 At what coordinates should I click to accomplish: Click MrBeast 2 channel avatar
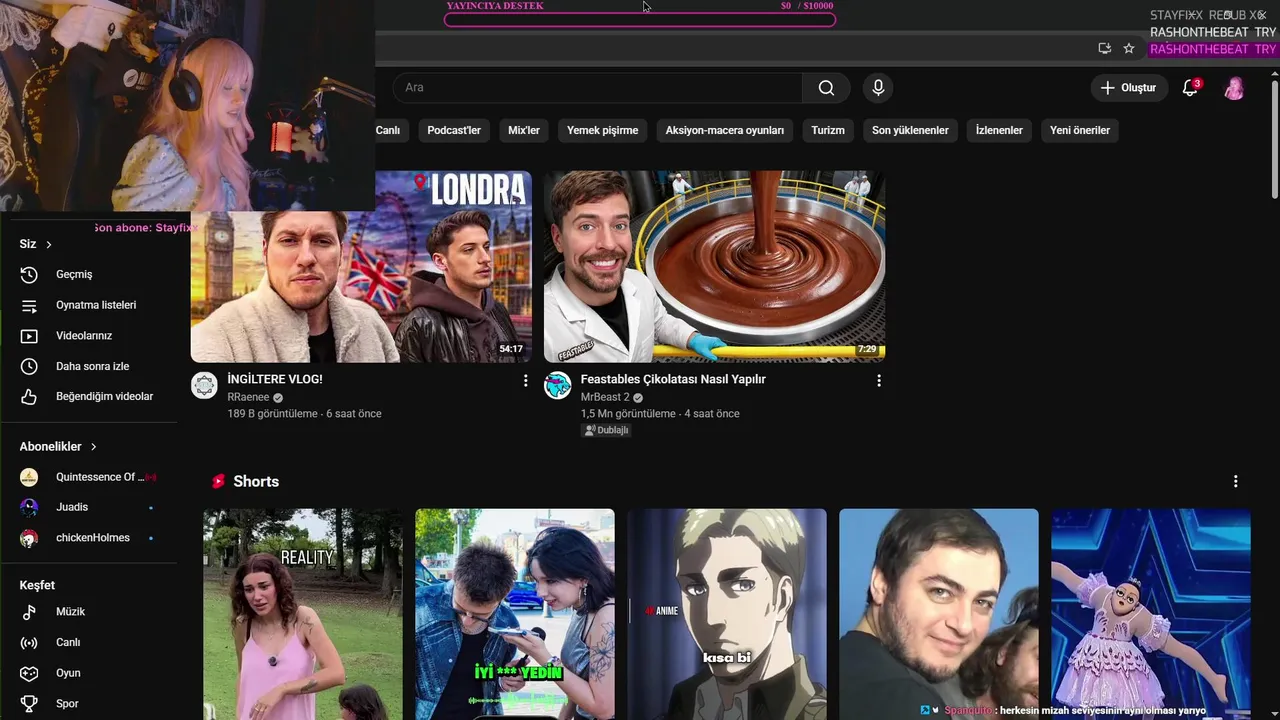[557, 386]
